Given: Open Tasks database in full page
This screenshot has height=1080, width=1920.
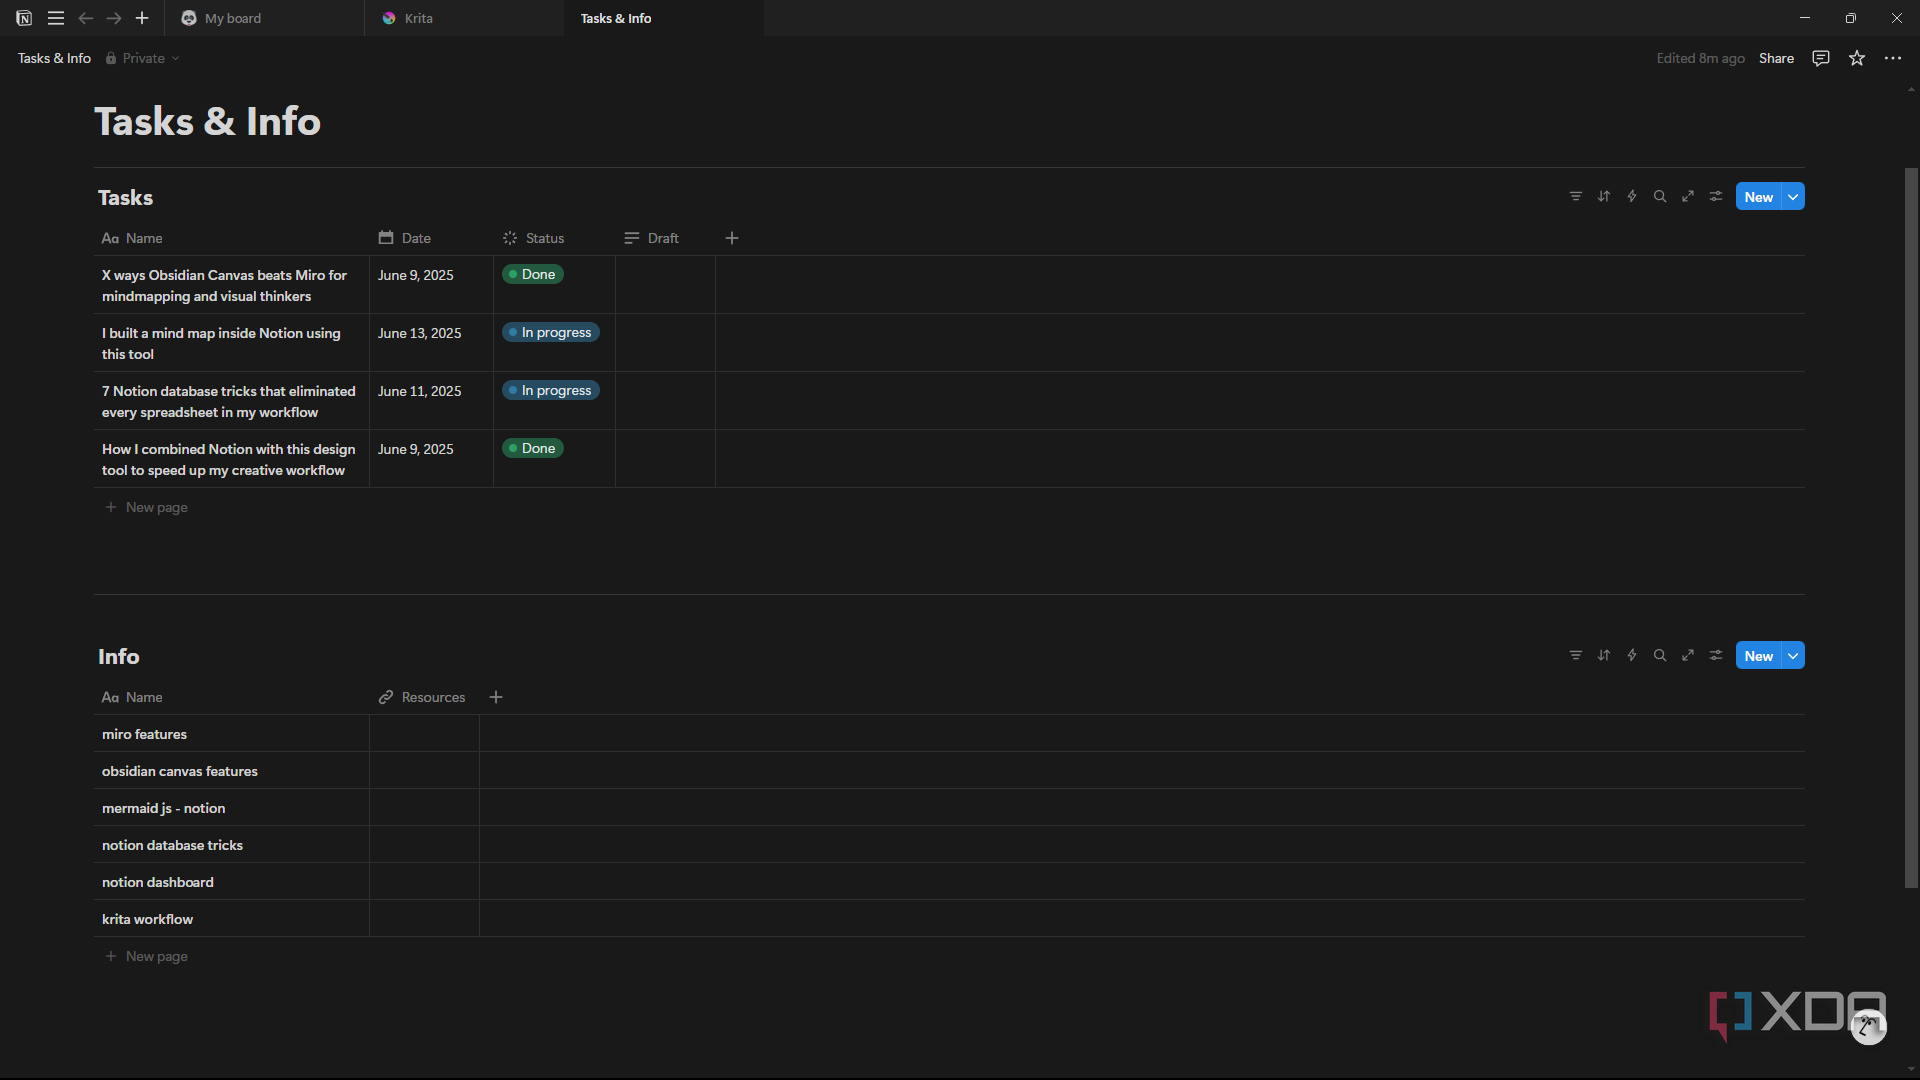Looking at the screenshot, I should click(x=1688, y=196).
